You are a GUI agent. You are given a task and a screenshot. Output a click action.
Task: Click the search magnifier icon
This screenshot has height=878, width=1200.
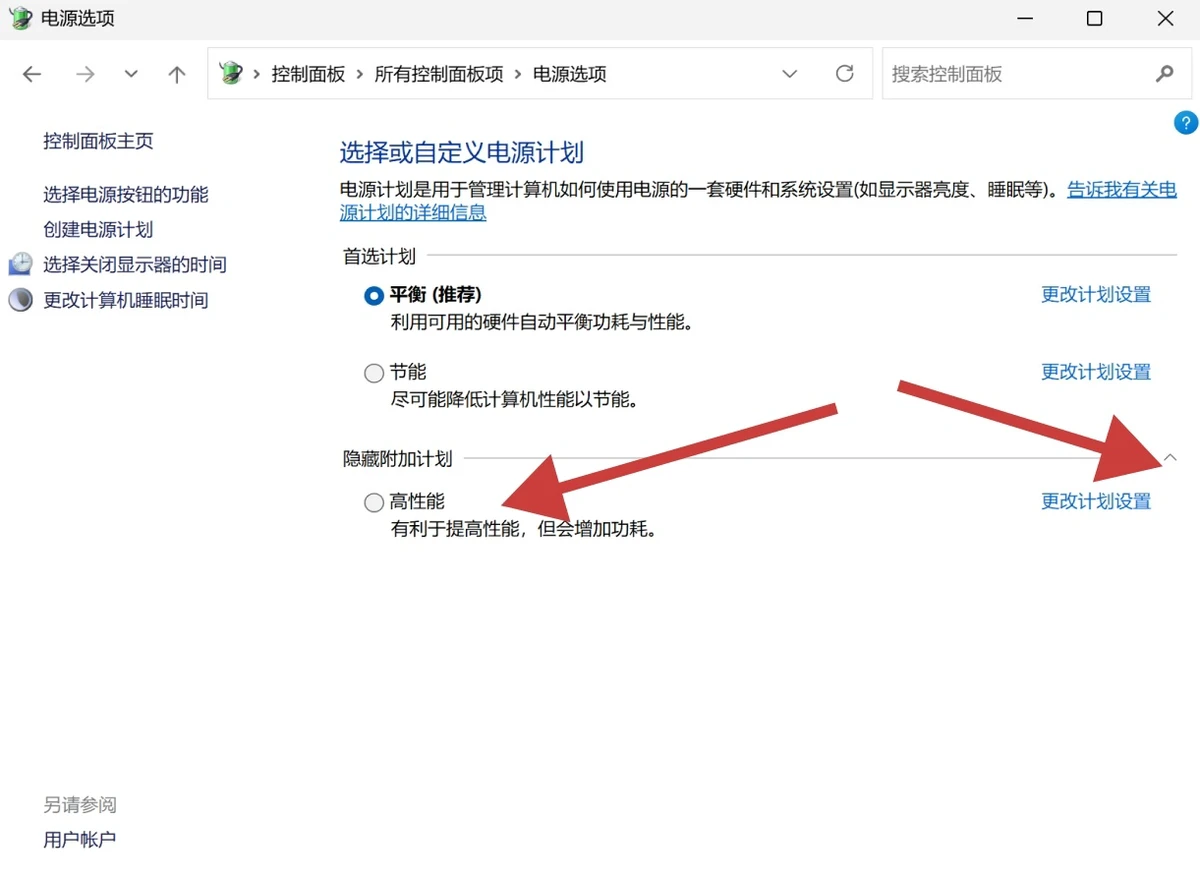tap(1164, 74)
